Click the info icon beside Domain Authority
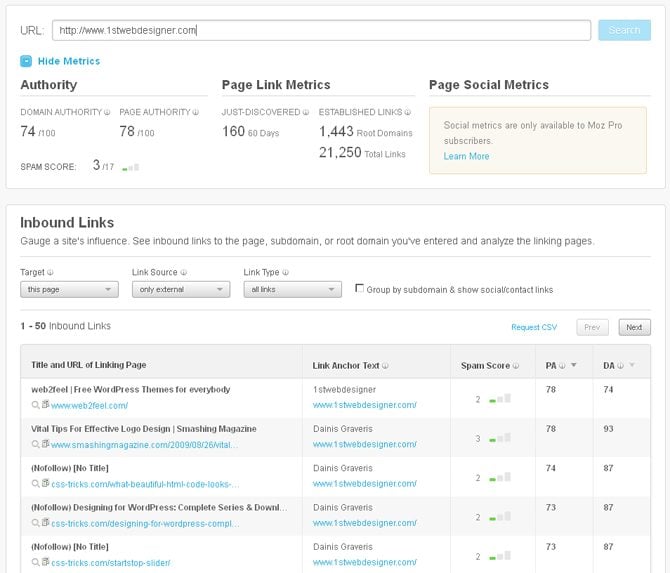 (x=109, y=112)
